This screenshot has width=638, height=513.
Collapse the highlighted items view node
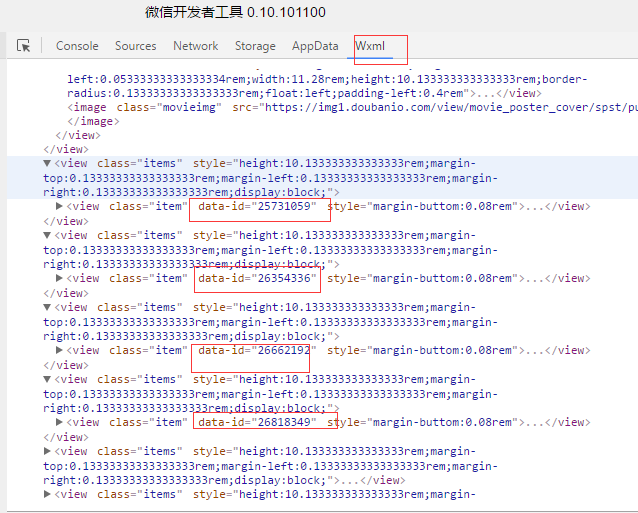click(x=47, y=164)
